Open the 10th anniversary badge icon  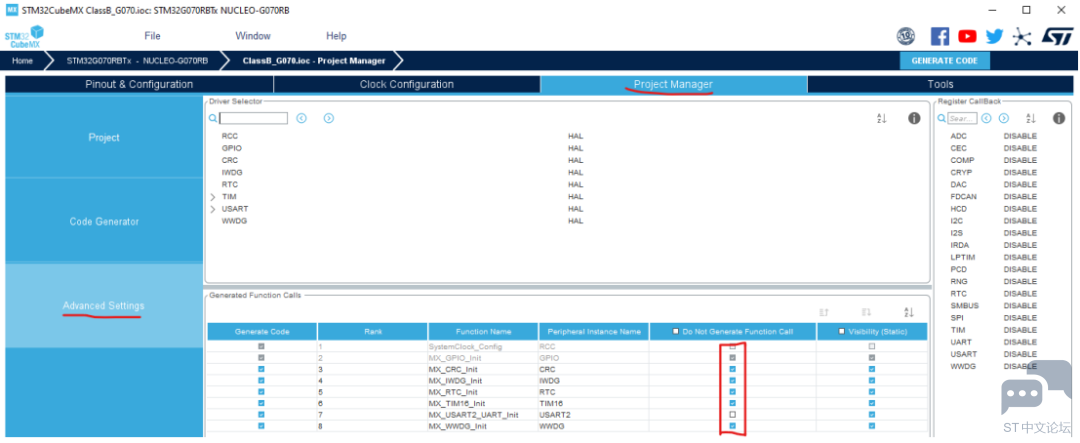pos(905,36)
